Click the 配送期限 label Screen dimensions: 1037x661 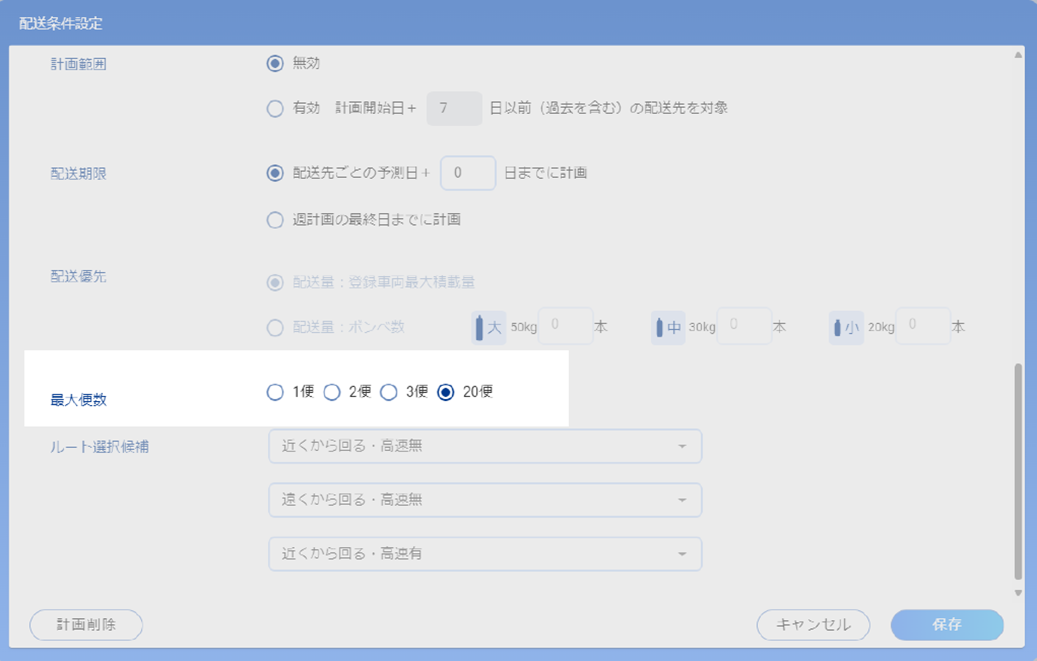(79, 174)
